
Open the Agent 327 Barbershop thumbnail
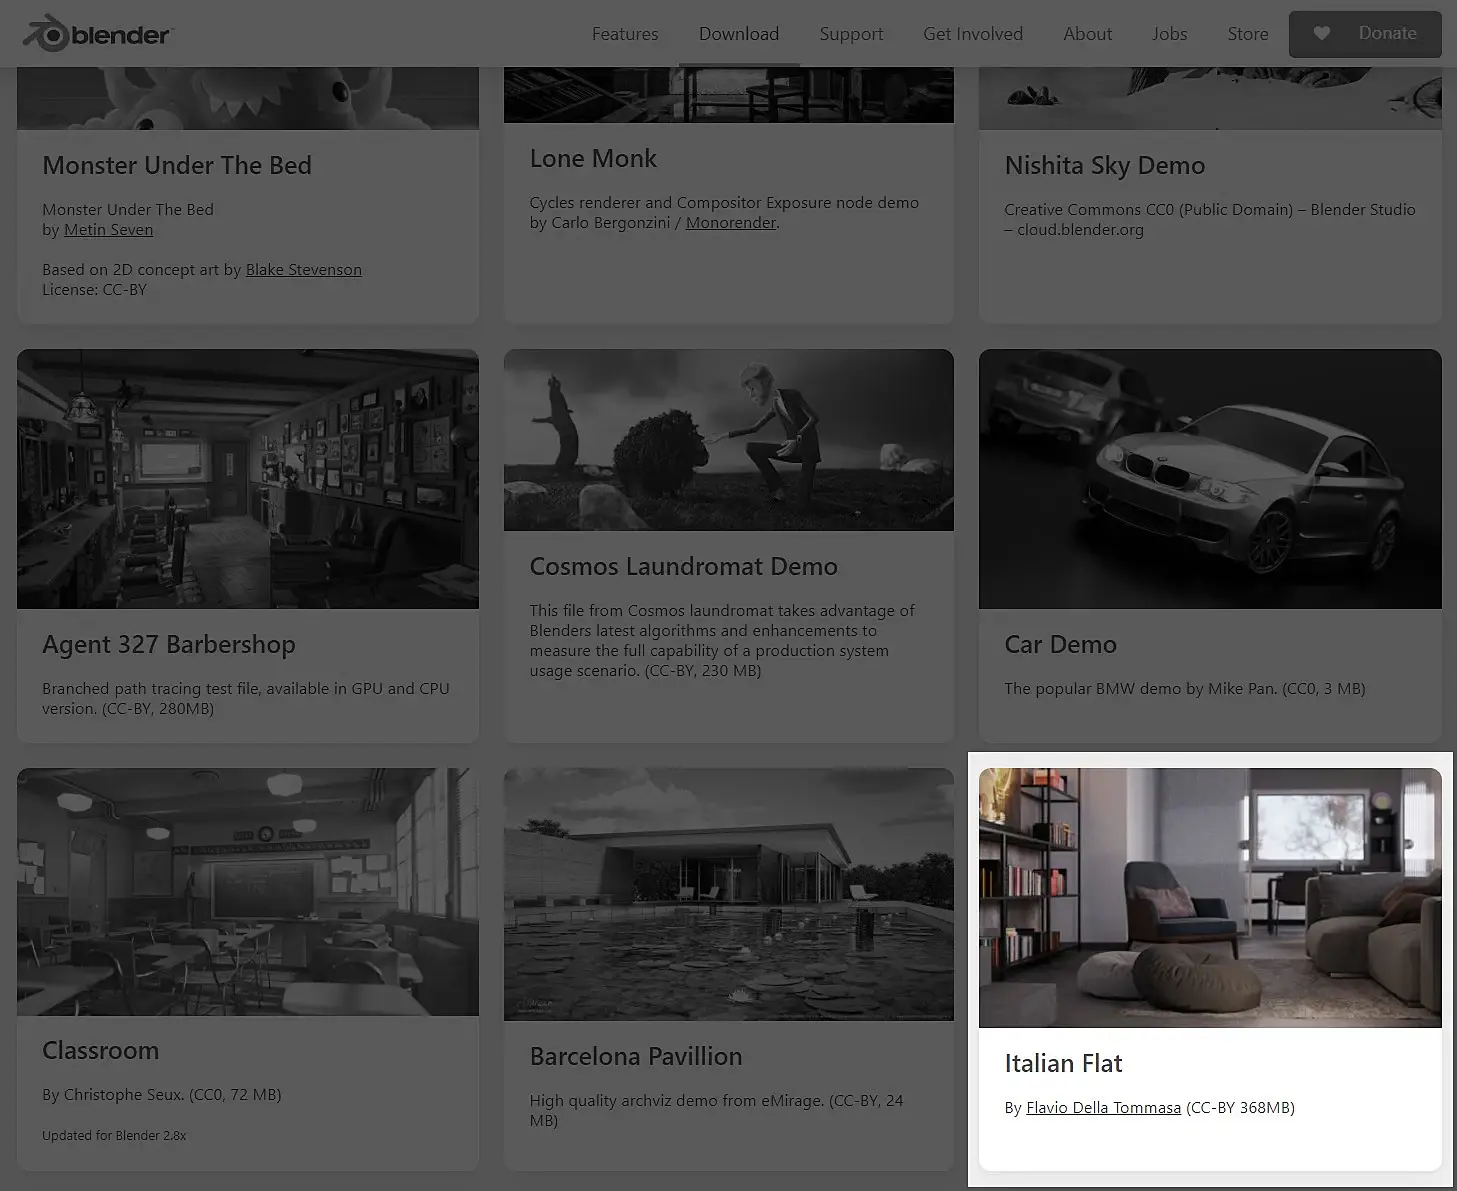coord(248,479)
